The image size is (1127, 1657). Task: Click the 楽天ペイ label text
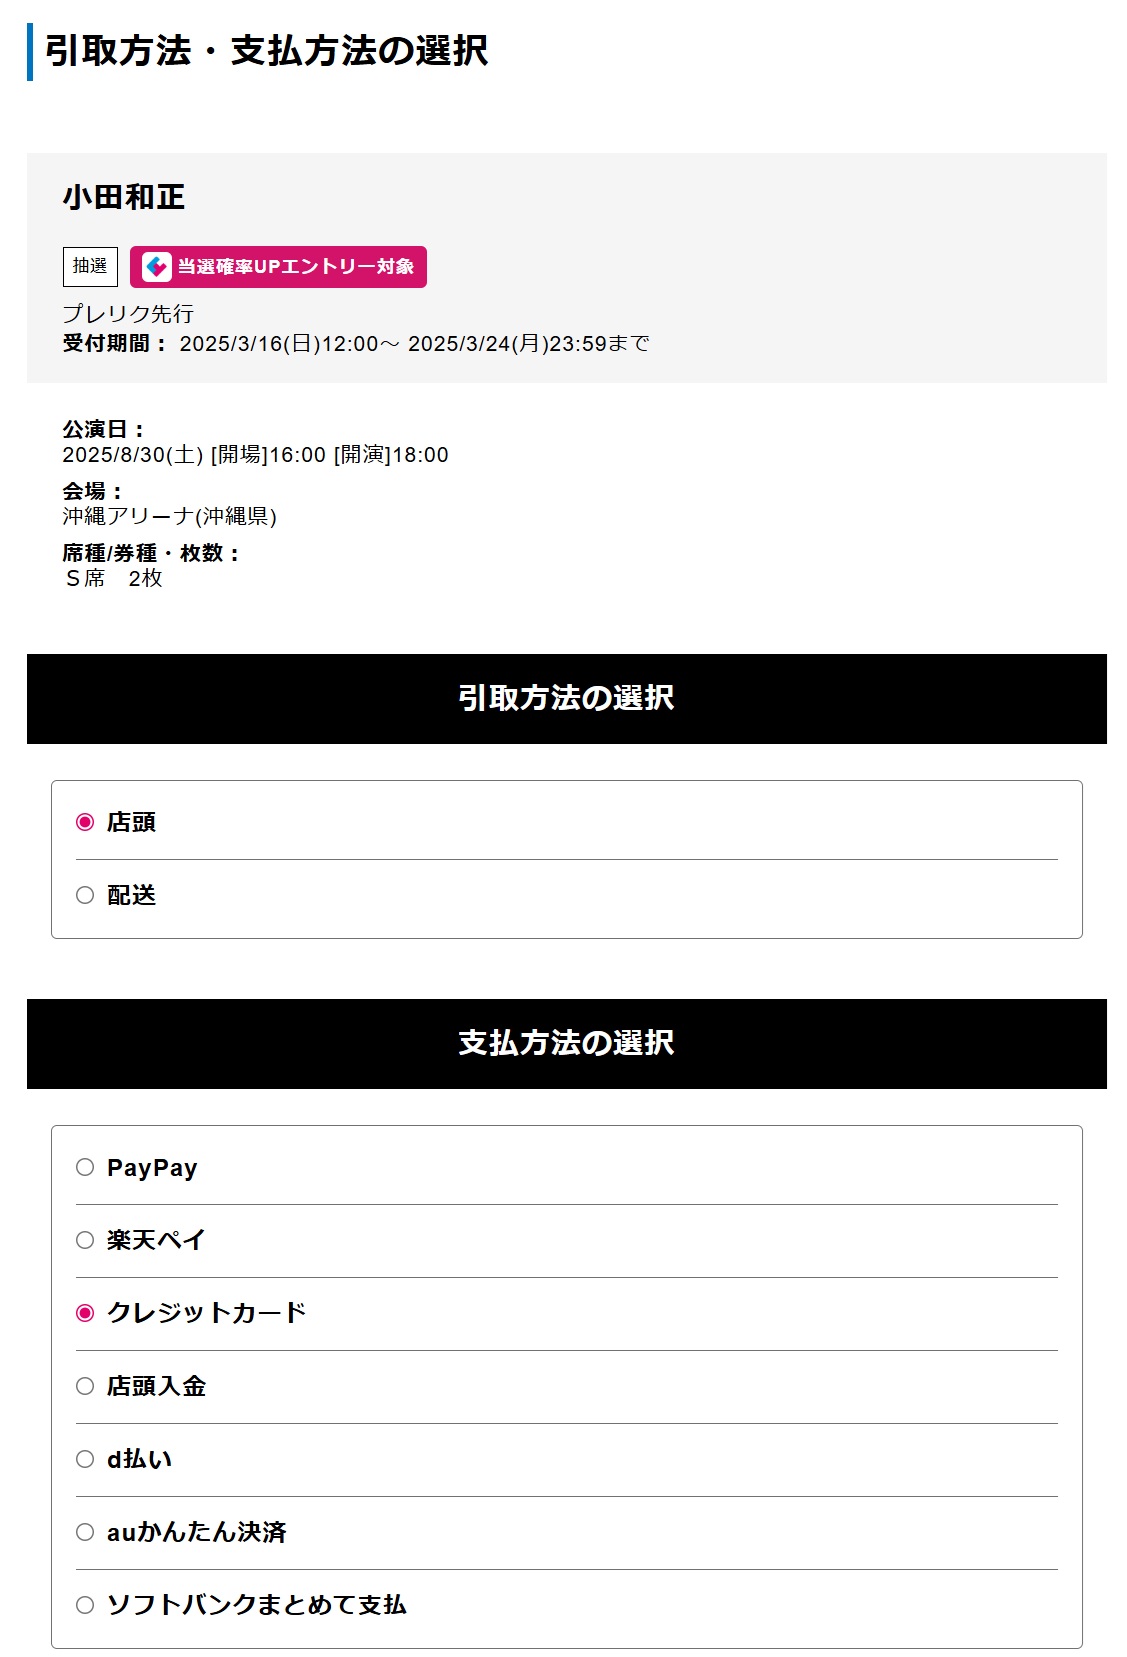(156, 1240)
